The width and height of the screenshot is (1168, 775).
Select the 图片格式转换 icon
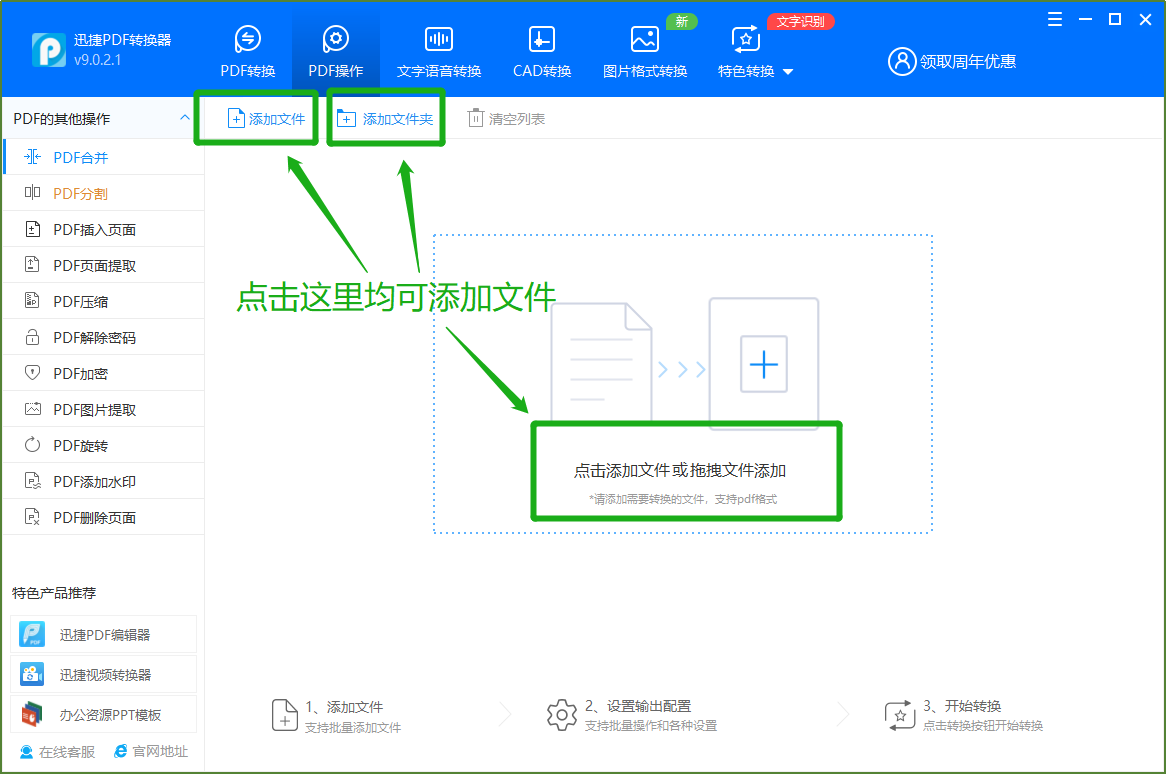[x=644, y=40]
